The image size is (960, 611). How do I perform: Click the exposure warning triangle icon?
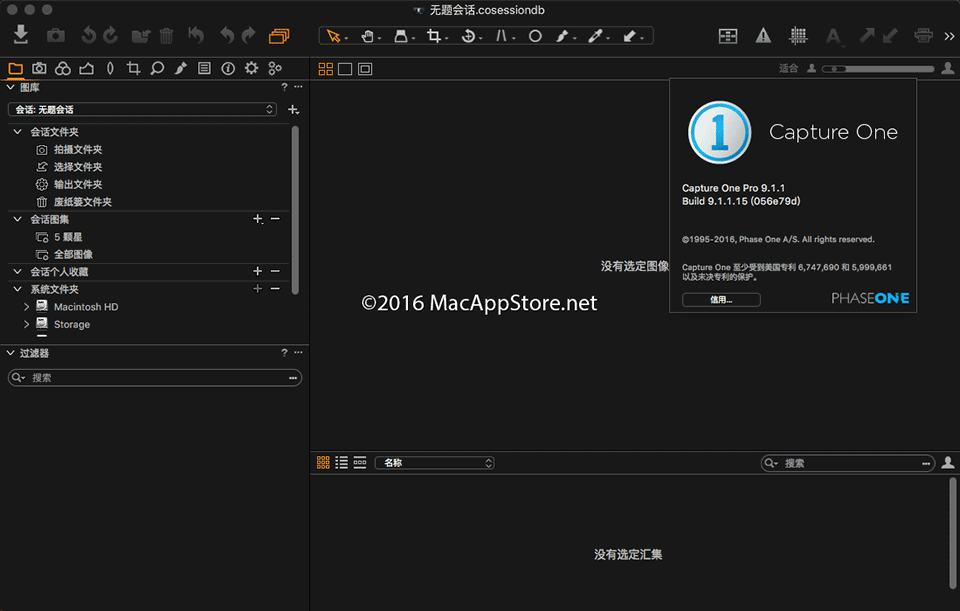pyautogui.click(x=763, y=36)
